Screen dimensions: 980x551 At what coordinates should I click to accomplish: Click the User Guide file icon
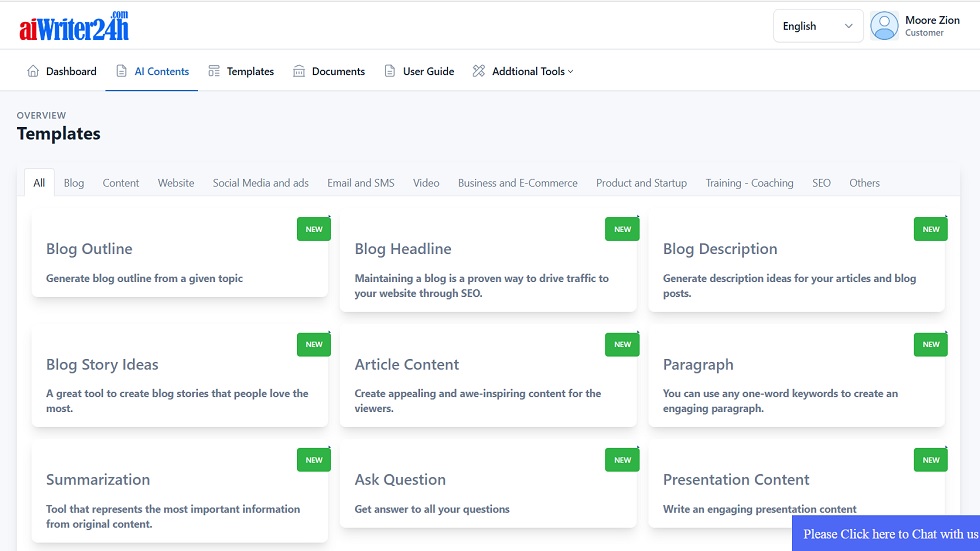[x=390, y=71]
